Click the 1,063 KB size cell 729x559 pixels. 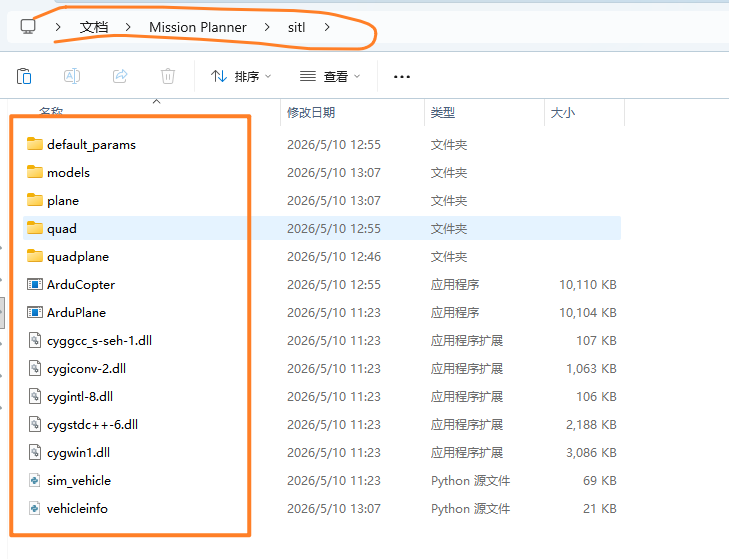click(x=591, y=369)
